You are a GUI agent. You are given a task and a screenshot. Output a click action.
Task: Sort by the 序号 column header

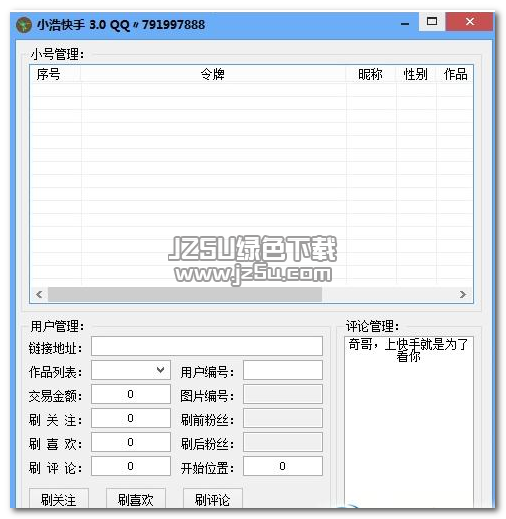55,74
